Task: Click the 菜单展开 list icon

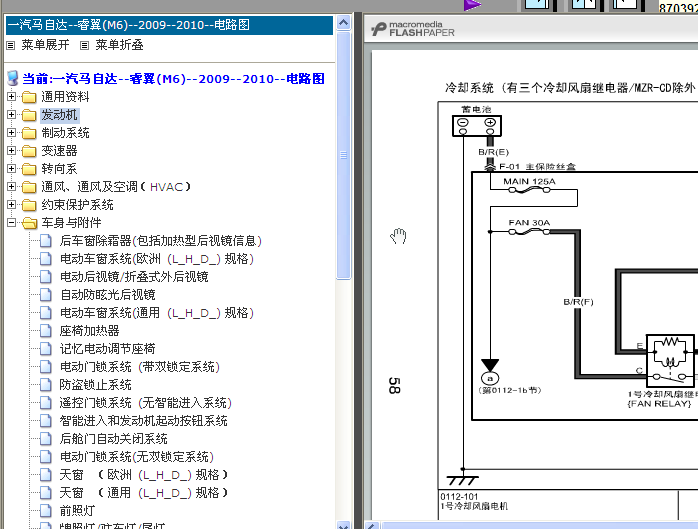Action: [x=11, y=45]
